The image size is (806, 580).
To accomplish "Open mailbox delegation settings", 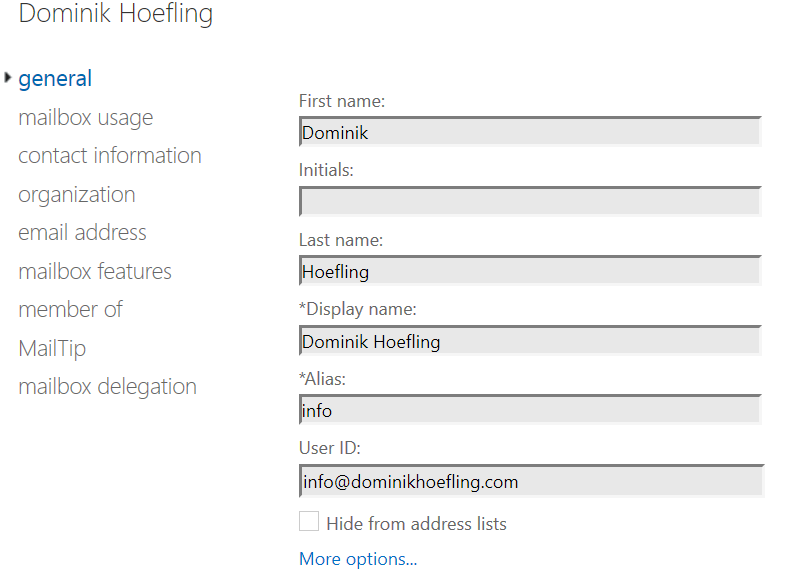I will (107, 386).
